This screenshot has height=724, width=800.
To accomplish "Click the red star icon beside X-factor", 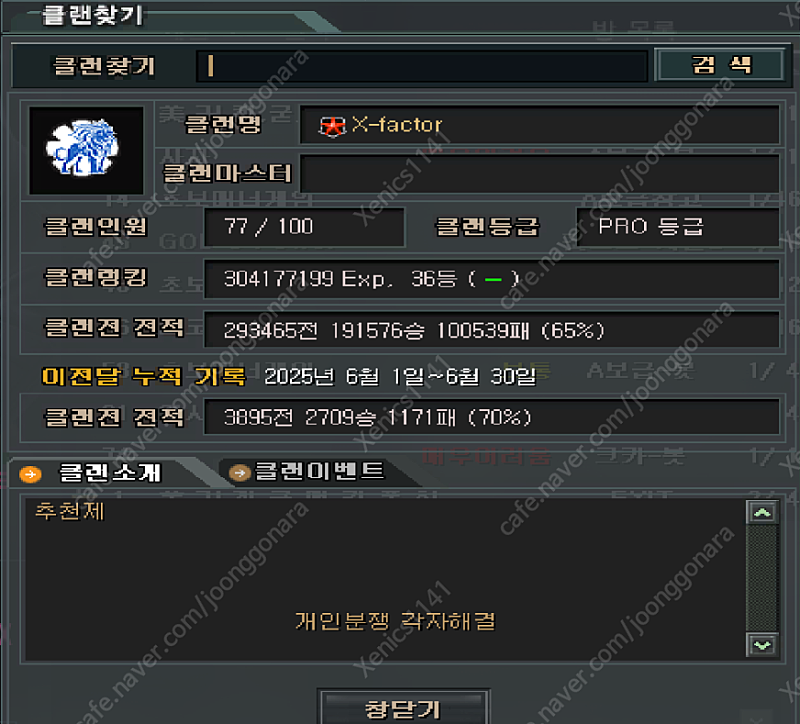I will (x=332, y=127).
